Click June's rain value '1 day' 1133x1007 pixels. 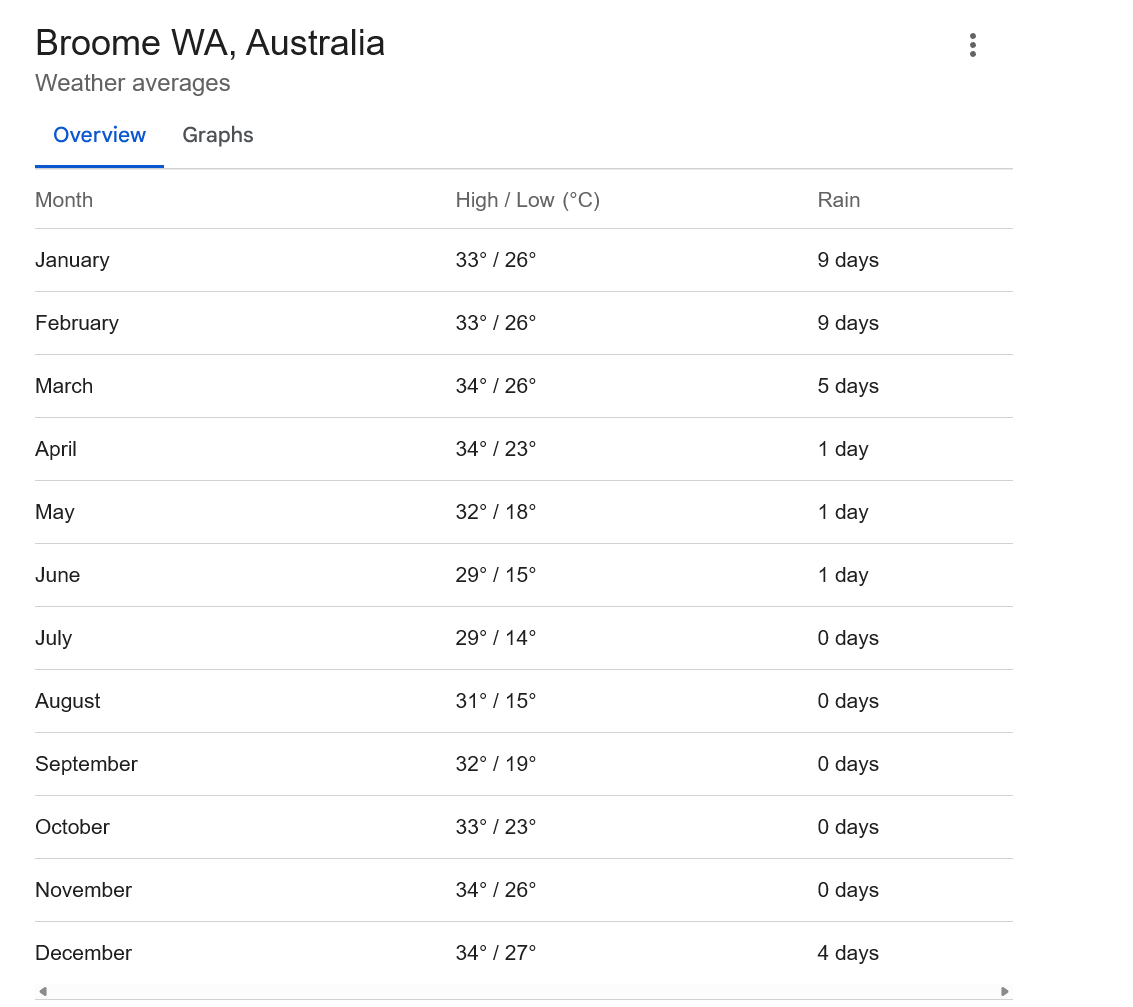point(843,575)
